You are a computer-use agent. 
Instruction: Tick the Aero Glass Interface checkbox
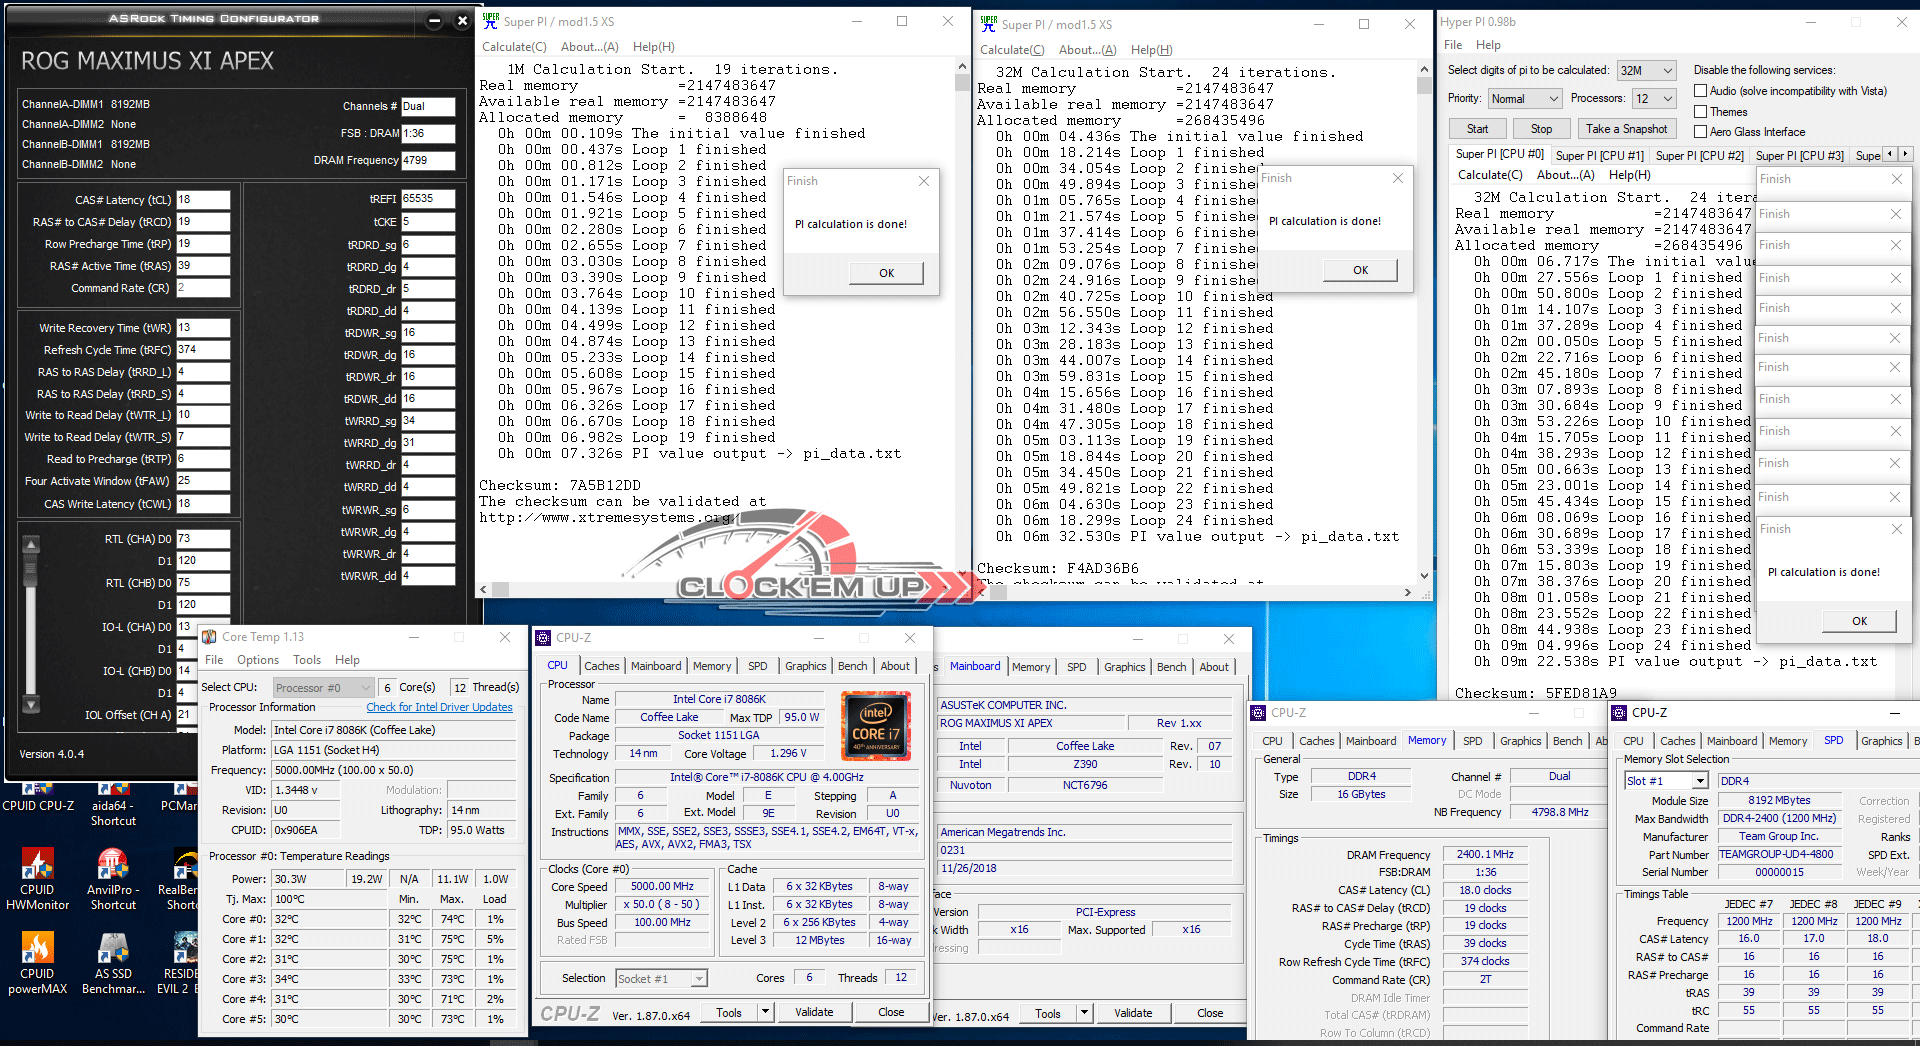pyautogui.click(x=1700, y=132)
